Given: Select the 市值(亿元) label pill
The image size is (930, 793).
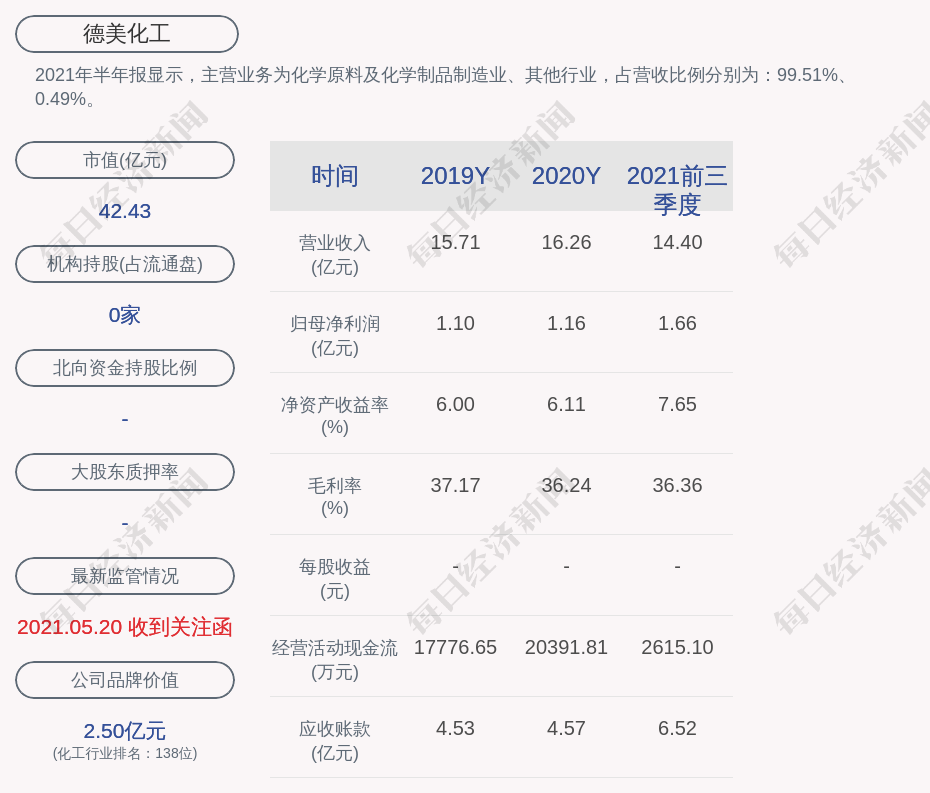Looking at the screenshot, I should (x=125, y=160).
